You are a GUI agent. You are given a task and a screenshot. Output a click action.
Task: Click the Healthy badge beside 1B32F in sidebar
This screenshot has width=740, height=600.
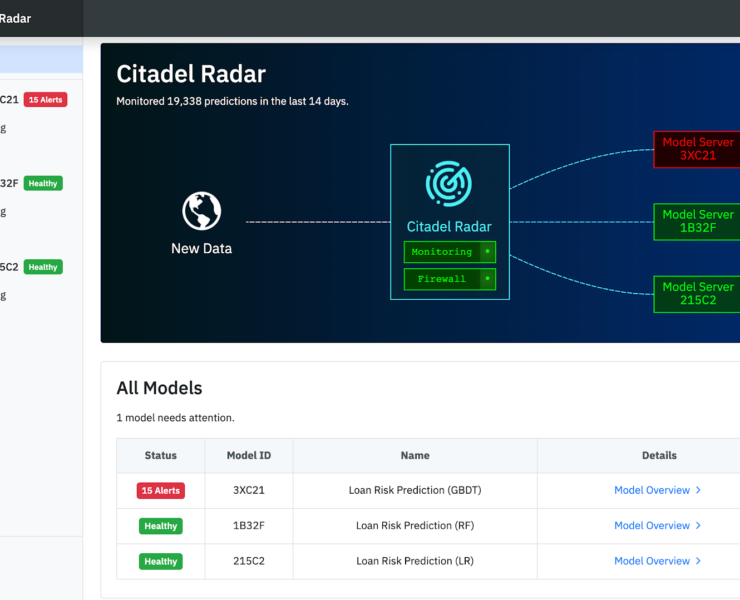[43, 183]
